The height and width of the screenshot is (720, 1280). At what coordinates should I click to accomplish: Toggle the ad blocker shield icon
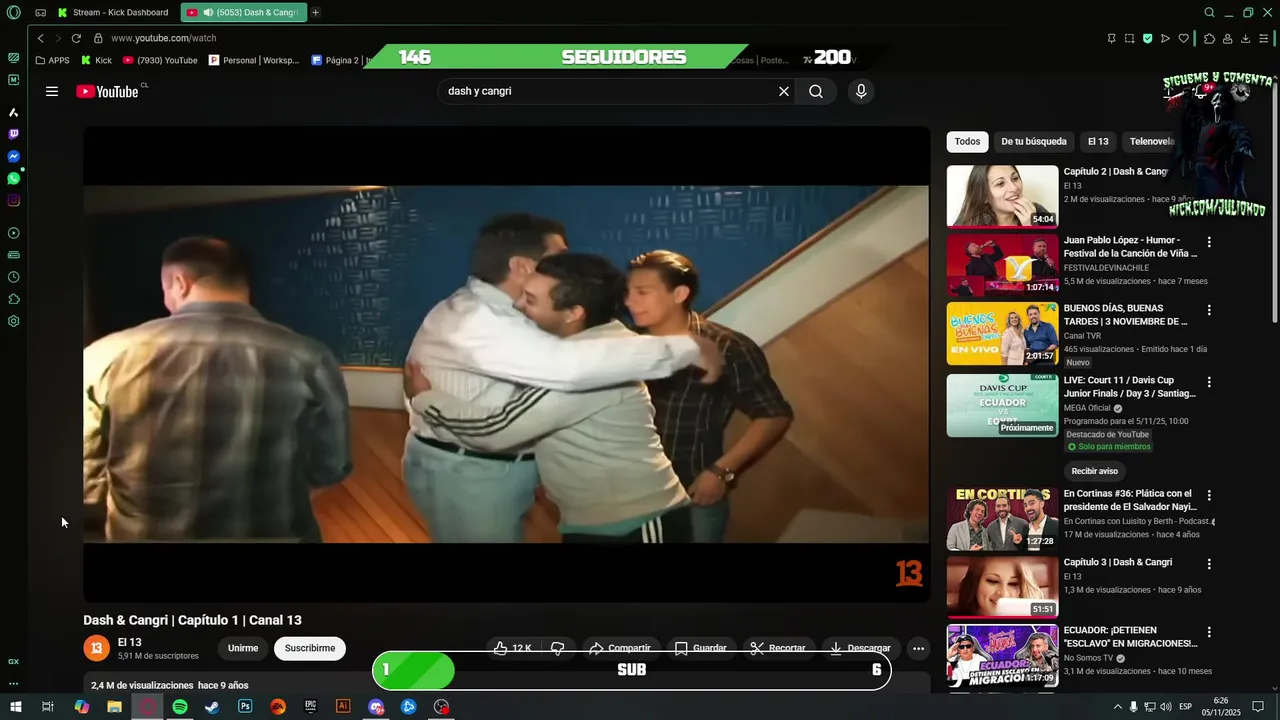(x=1147, y=38)
